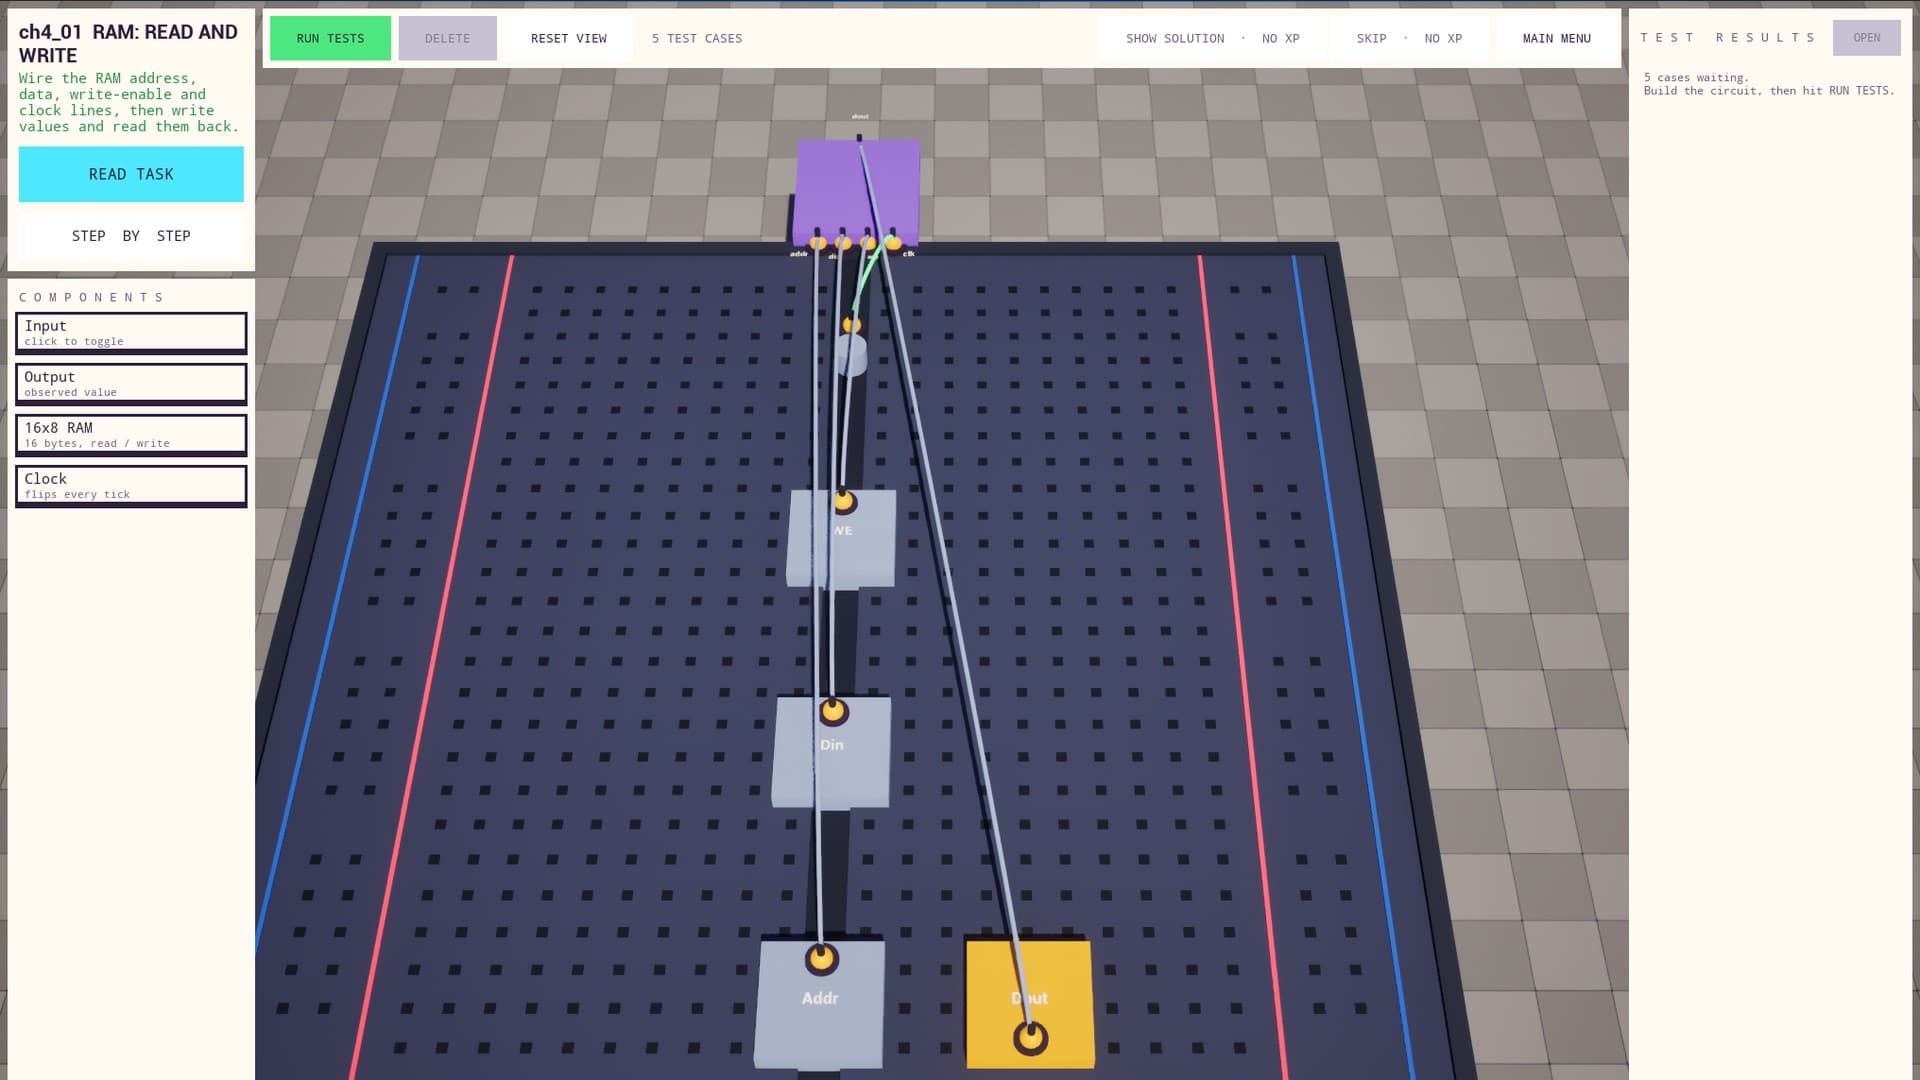Image resolution: width=1920 pixels, height=1080 pixels.
Task: Click the RAM clk pin
Action: click(893, 242)
